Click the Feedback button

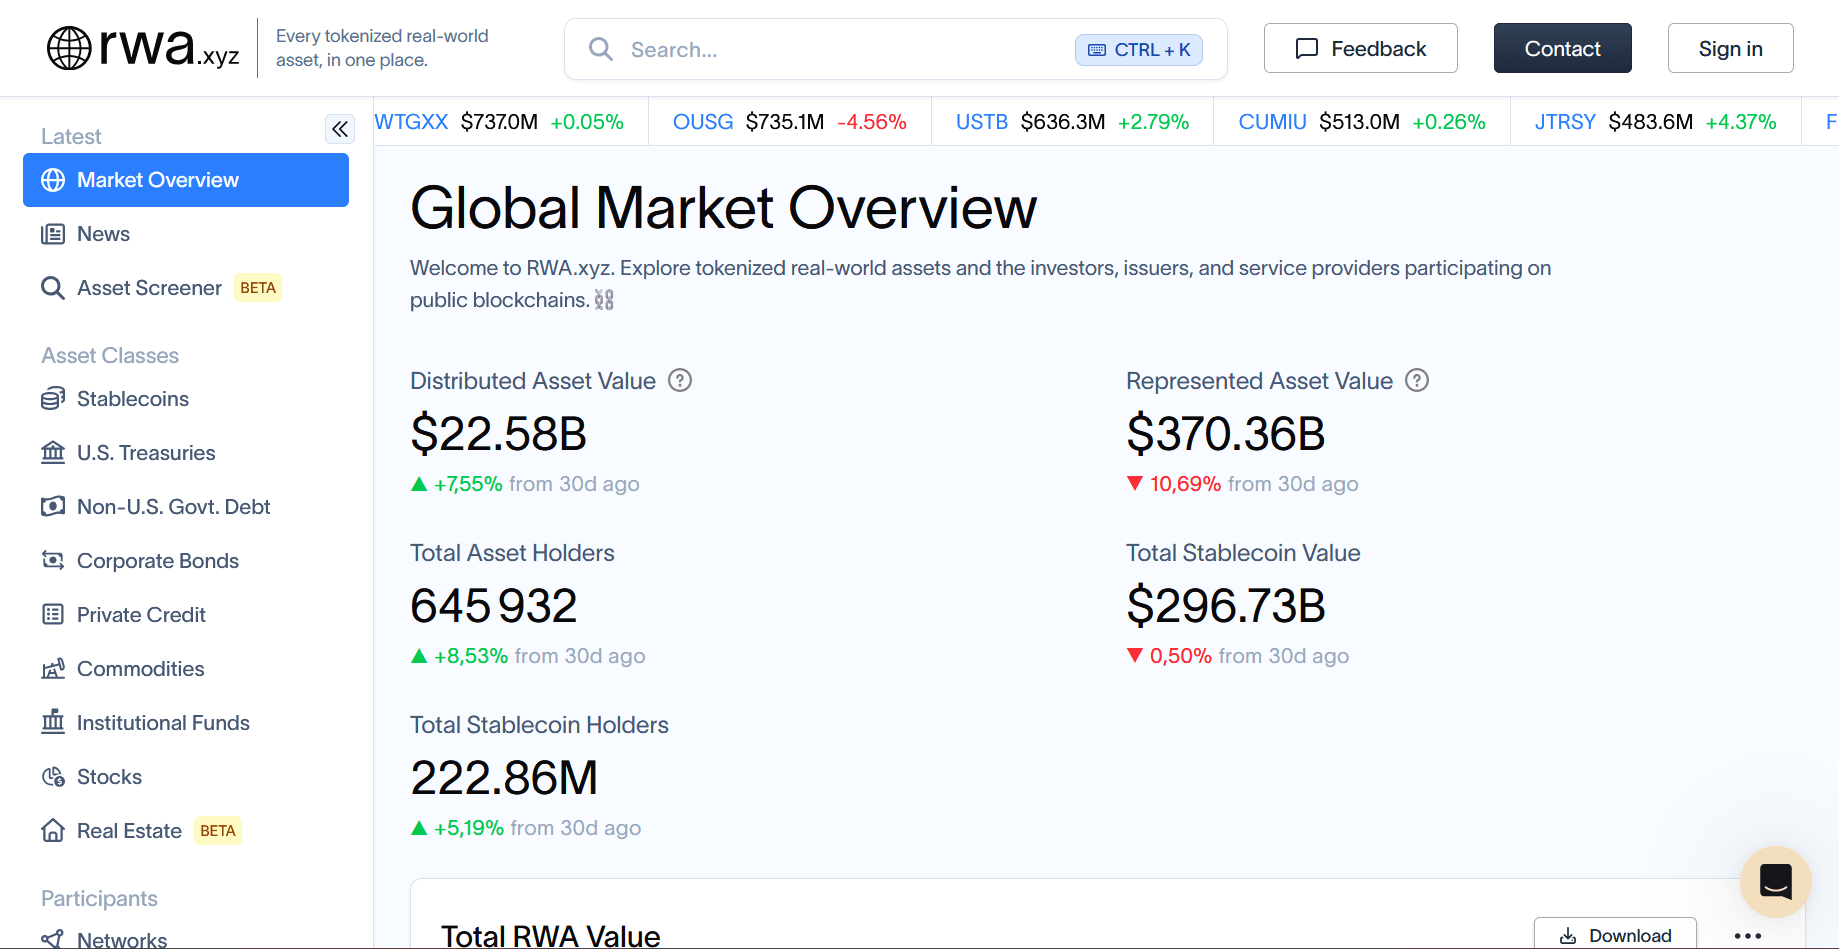(1360, 48)
